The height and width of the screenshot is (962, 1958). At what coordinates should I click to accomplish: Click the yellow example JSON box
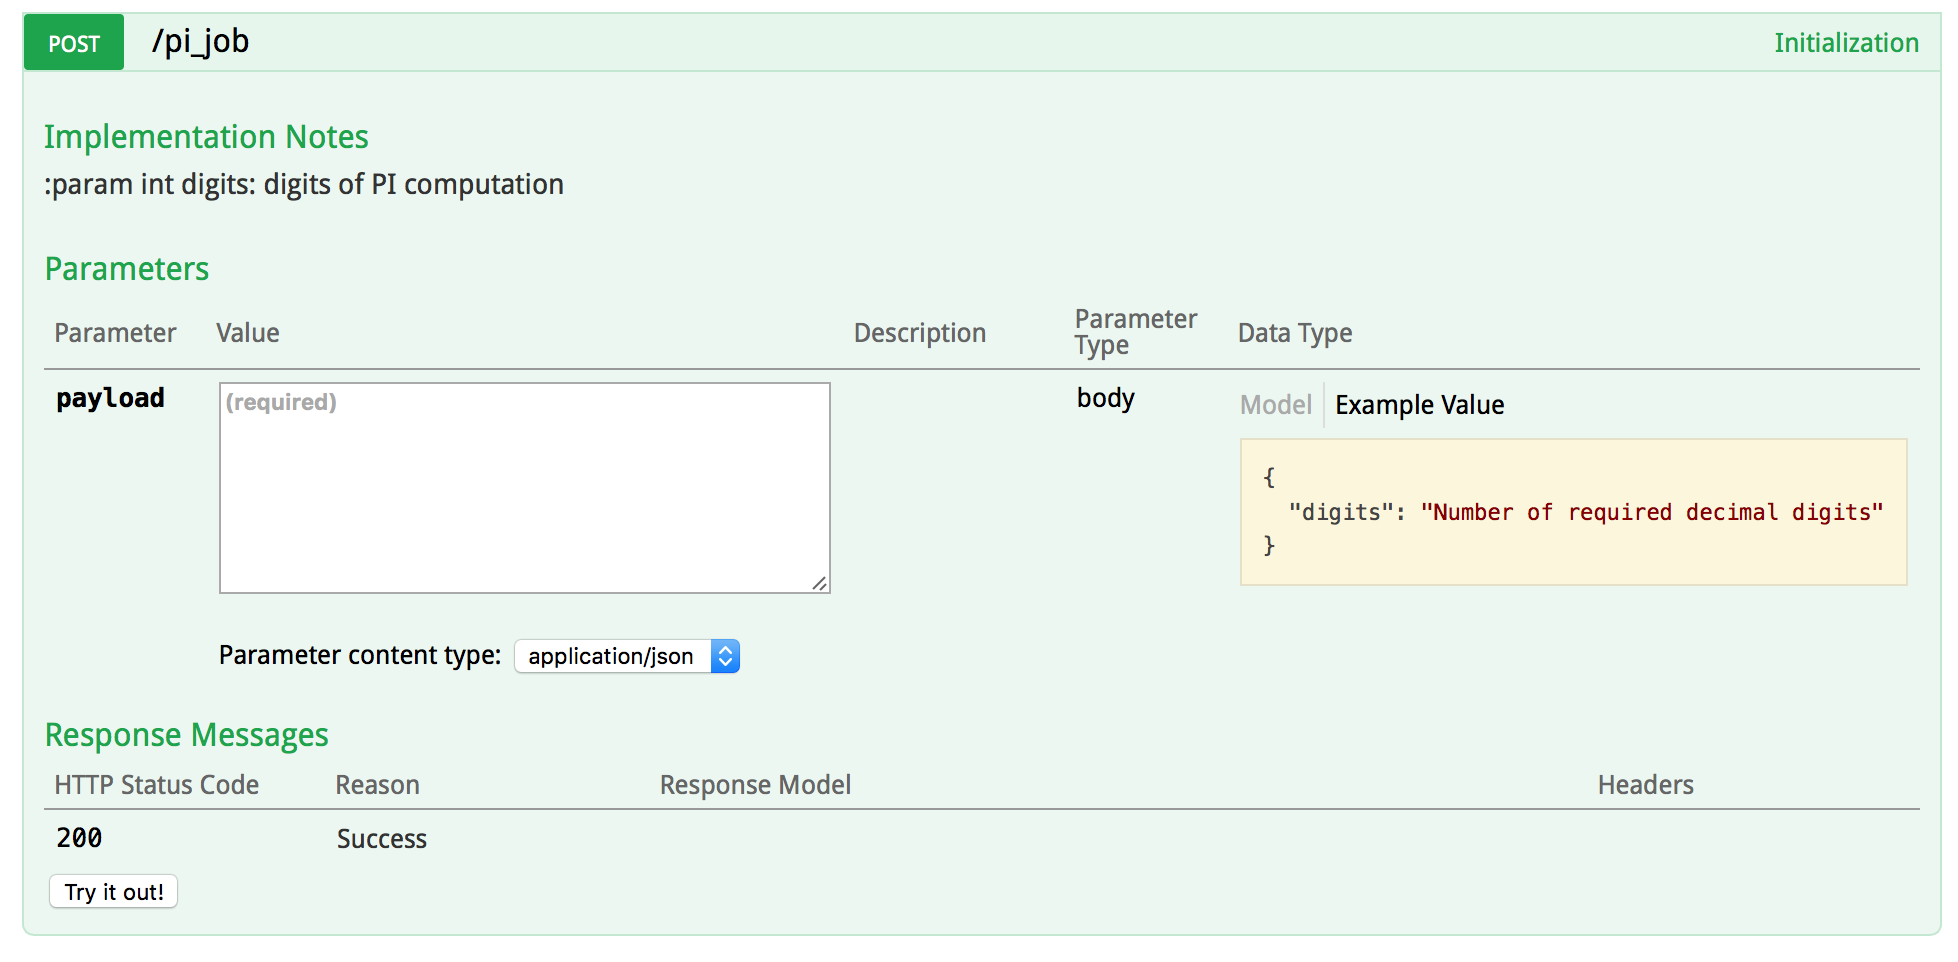(x=1572, y=512)
